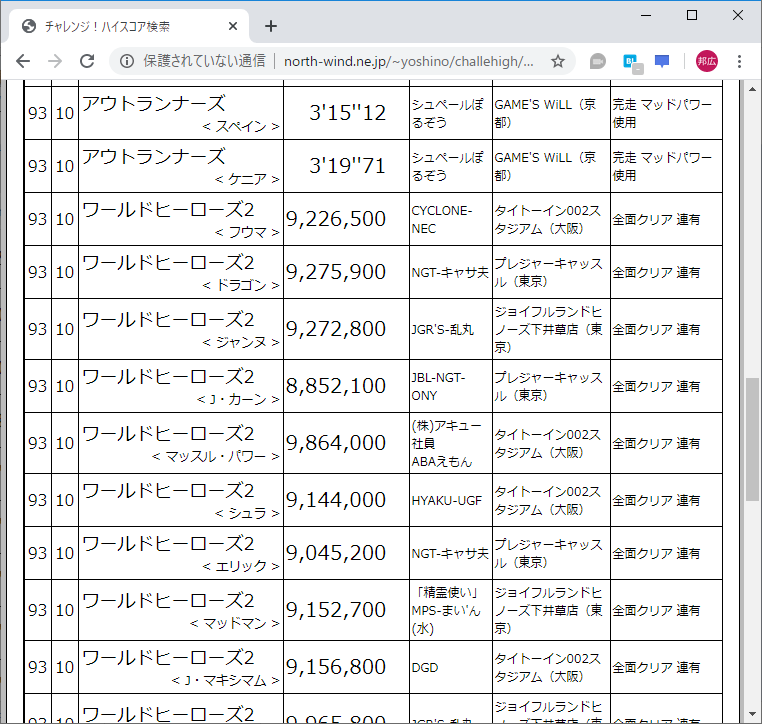Go forward to the next page
The width and height of the screenshot is (762, 724).
pos(55,61)
